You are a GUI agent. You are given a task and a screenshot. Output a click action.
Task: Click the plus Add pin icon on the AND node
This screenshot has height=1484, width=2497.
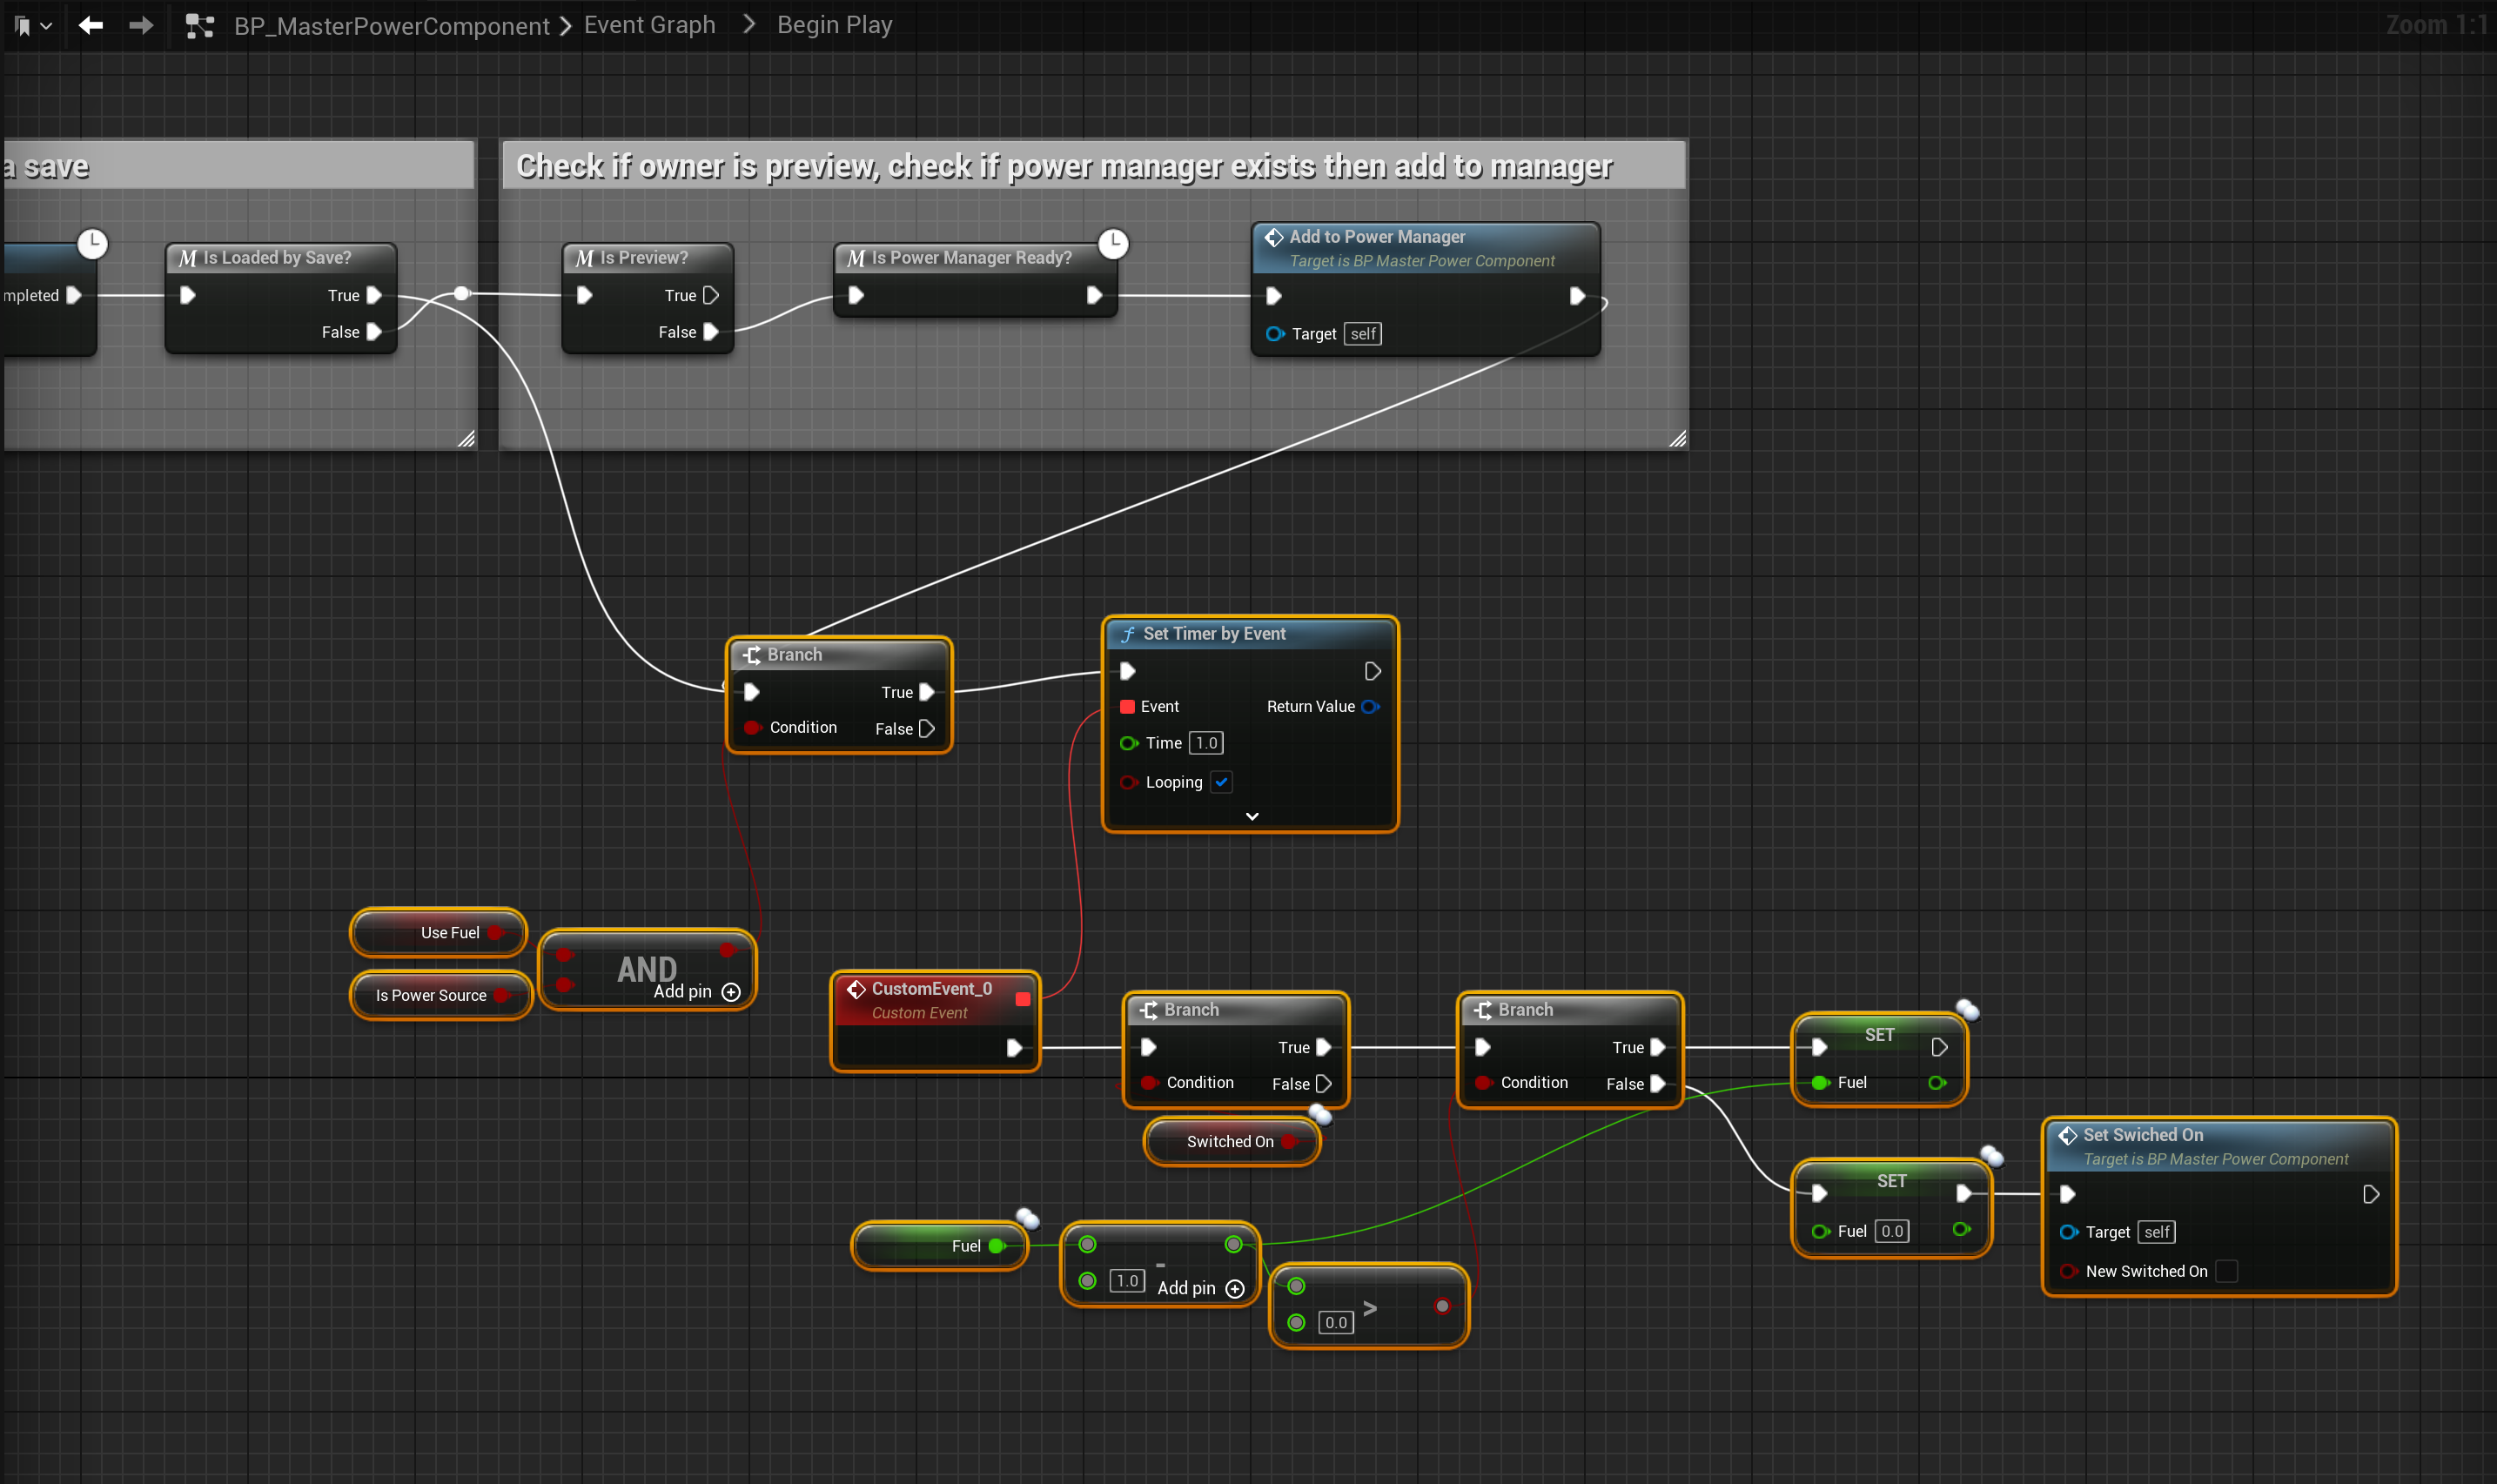click(x=731, y=992)
